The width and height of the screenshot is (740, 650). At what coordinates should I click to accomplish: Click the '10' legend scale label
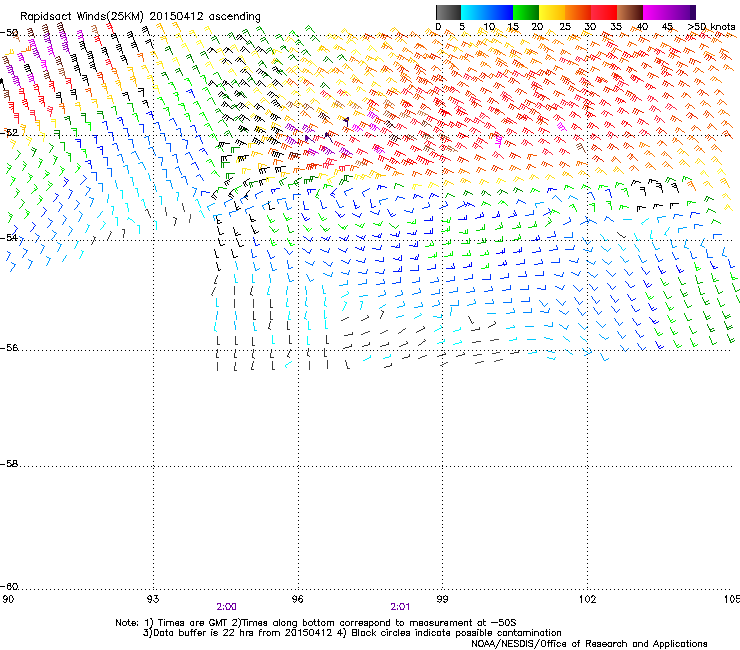point(489,27)
